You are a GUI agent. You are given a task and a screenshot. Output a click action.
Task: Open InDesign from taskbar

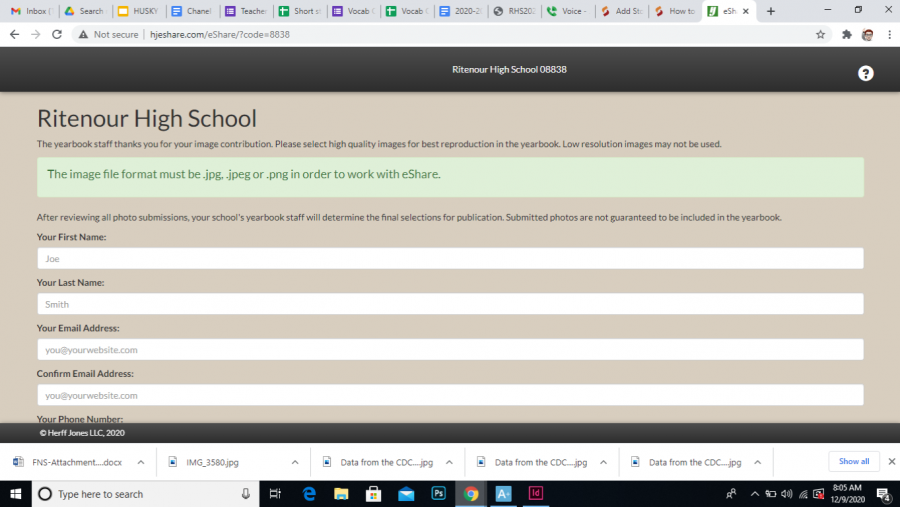[536, 494]
